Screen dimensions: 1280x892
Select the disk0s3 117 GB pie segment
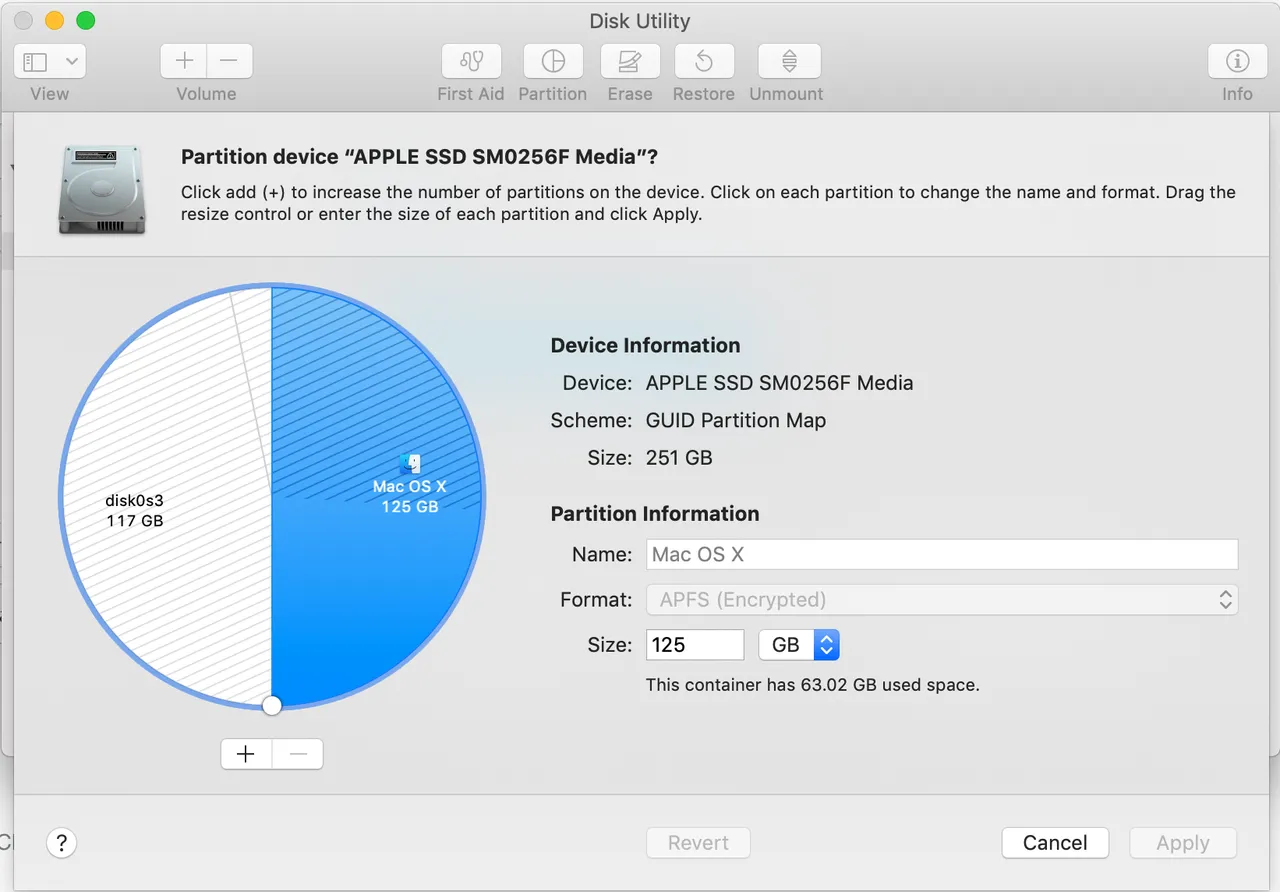[x=135, y=509]
